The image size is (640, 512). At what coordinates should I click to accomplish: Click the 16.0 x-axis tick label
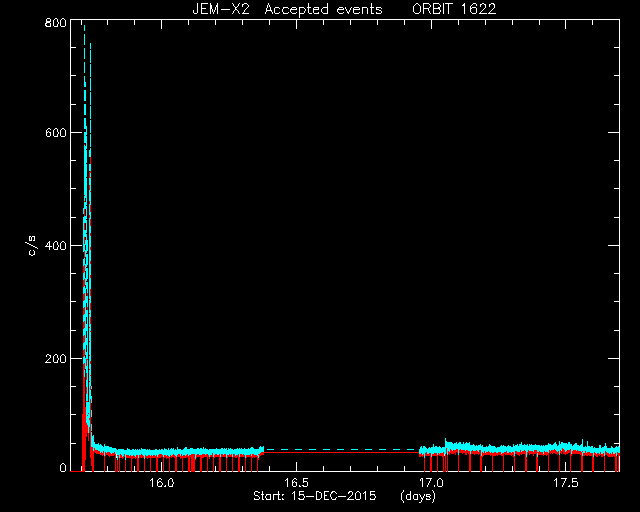point(162,483)
